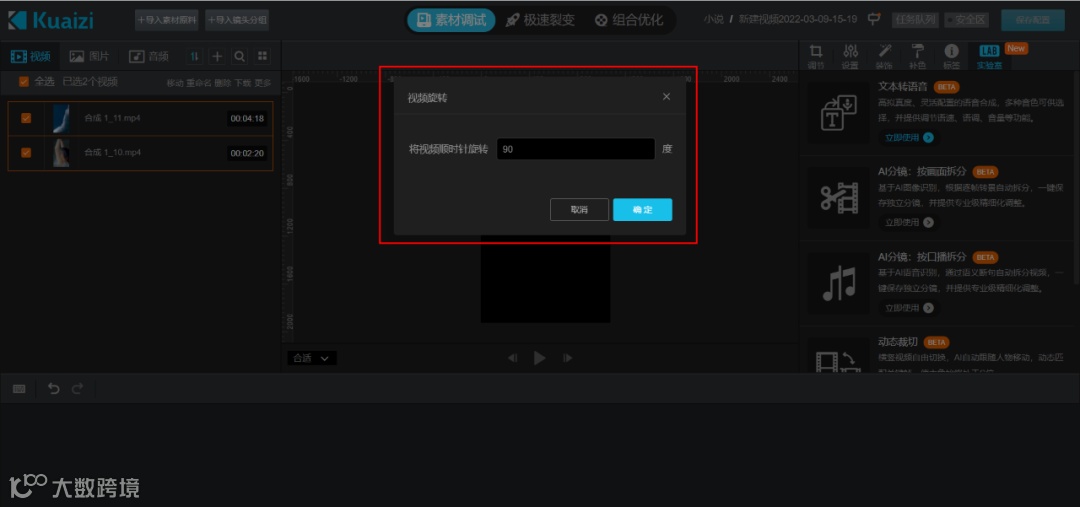Click the black preview canvas
Image resolution: width=1080 pixels, height=507 pixels.
(x=546, y=279)
